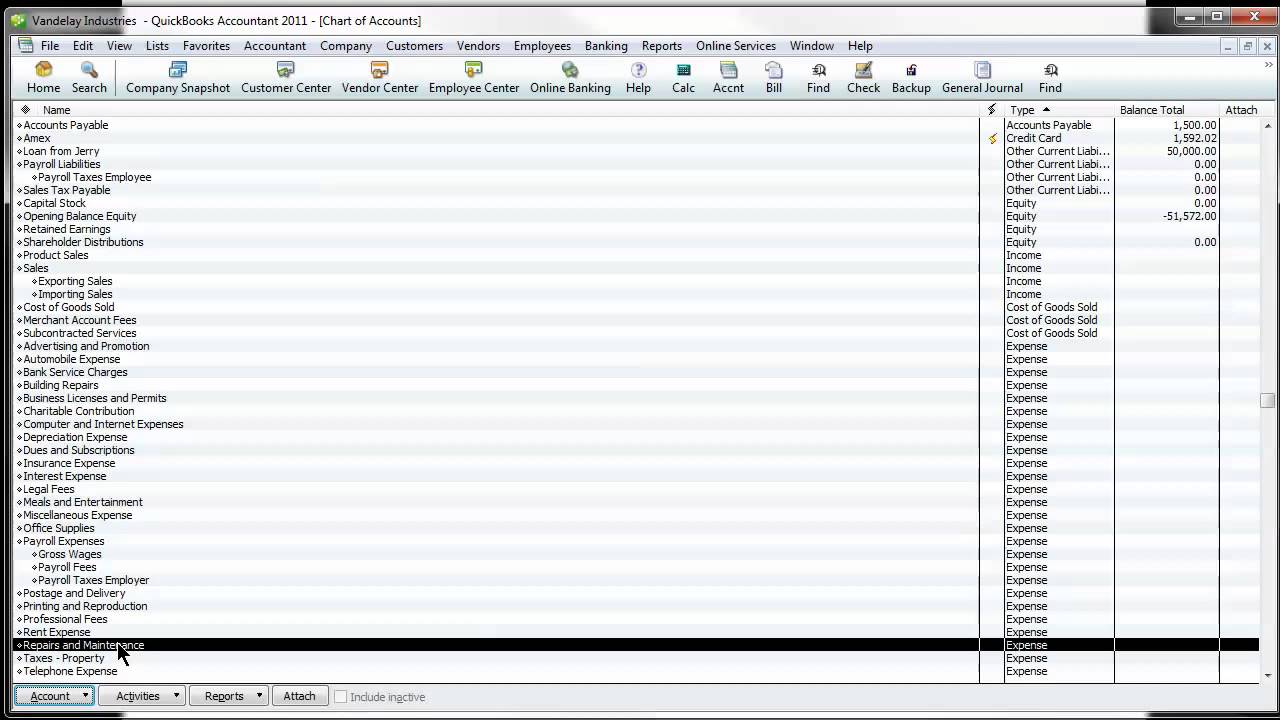Open Company Snapshot from toolbar
This screenshot has width=1280, height=720.
tap(178, 78)
